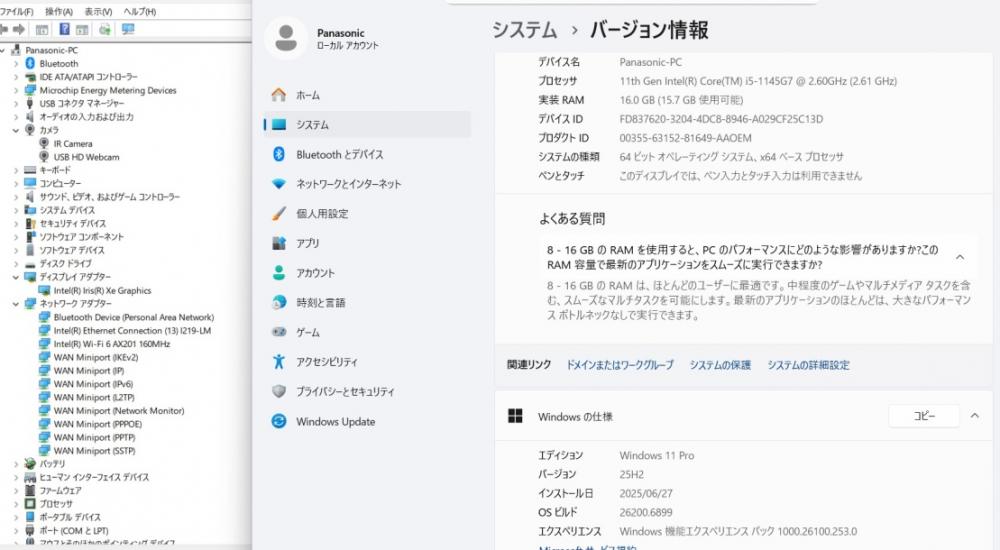Select WAN Miniport (IKEv2) adapter

coord(96,357)
